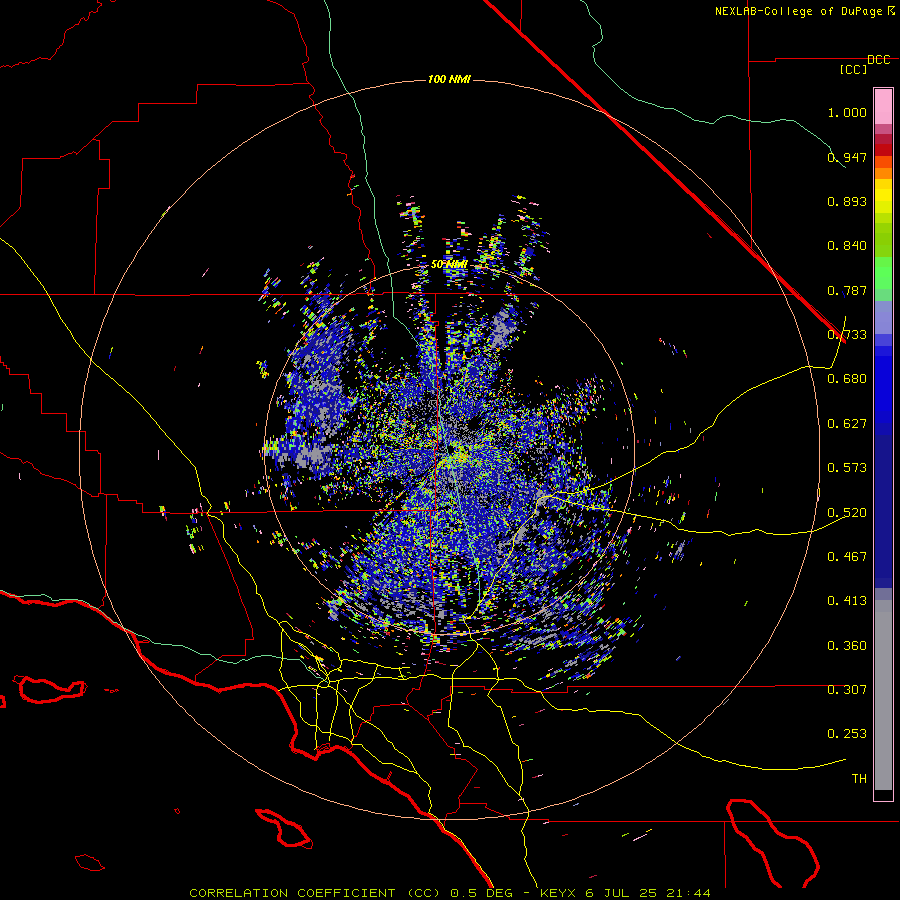This screenshot has height=900, width=900.
Task: Click the 100 NMI range ring label
Action: point(449,79)
